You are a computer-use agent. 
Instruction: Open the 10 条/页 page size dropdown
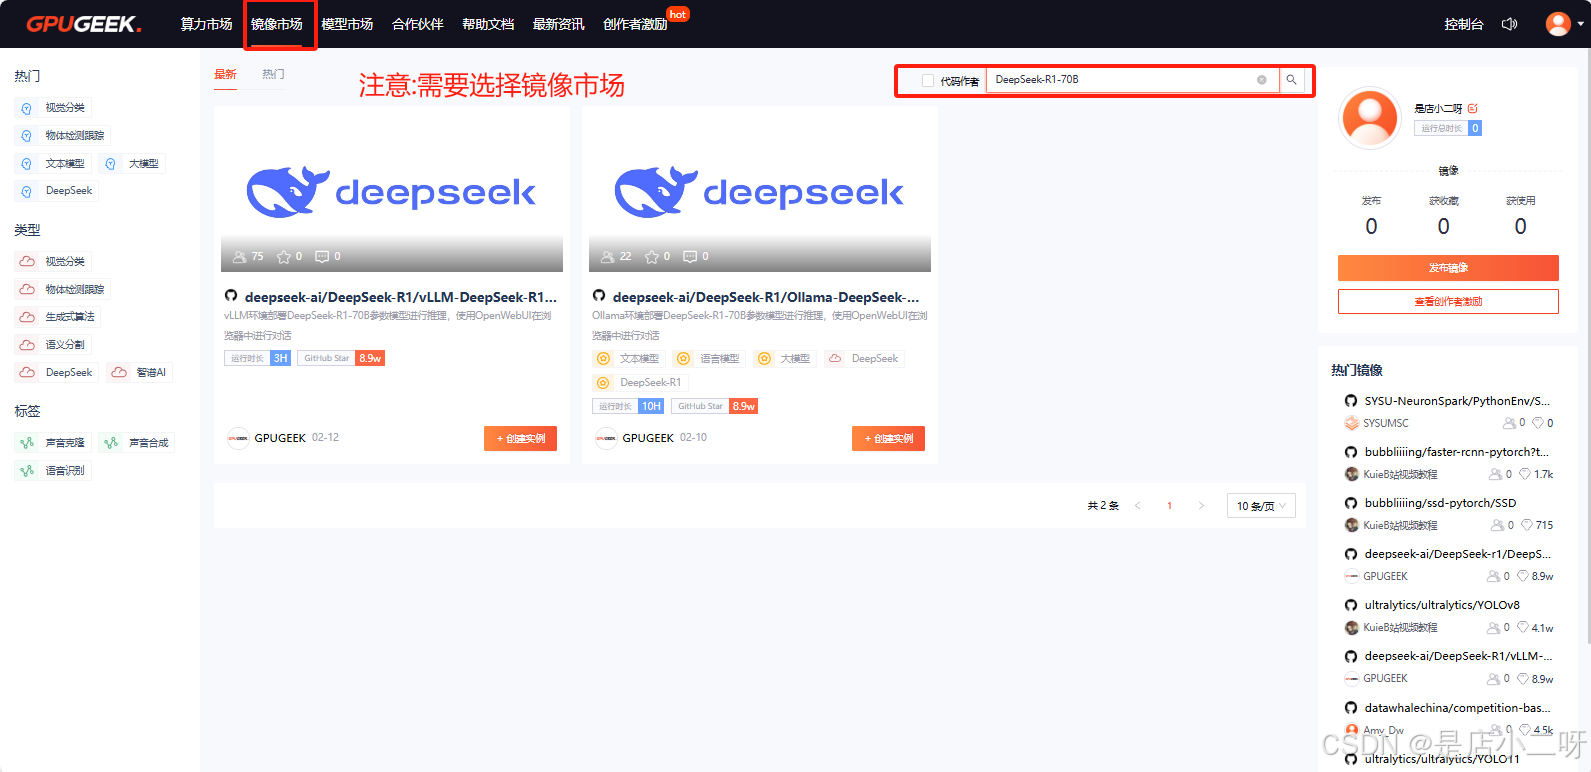click(1261, 506)
